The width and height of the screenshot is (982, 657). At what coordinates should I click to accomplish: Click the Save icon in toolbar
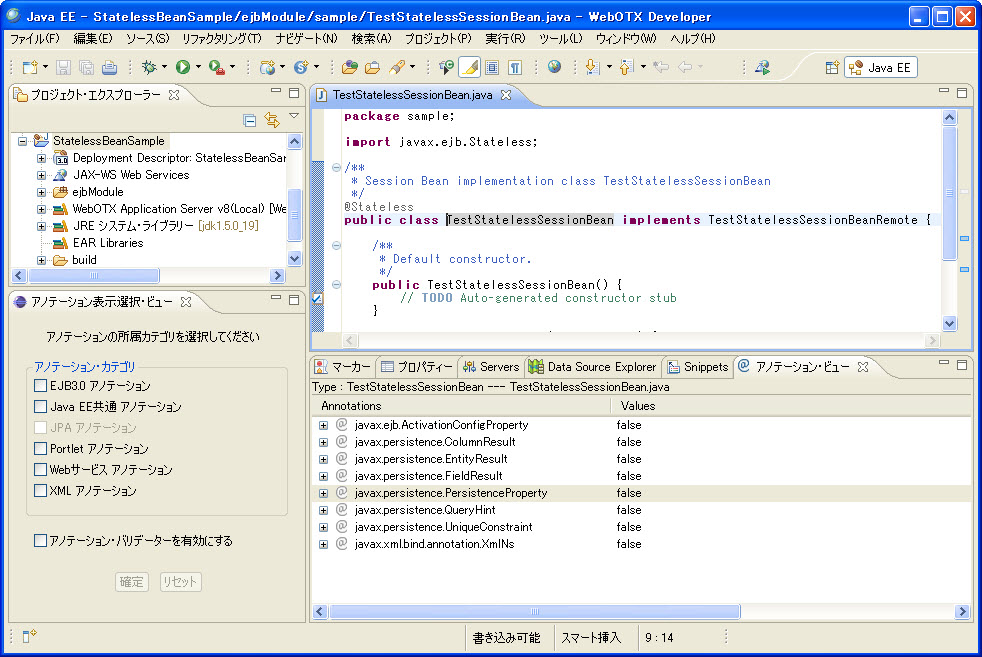pyautogui.click(x=63, y=67)
